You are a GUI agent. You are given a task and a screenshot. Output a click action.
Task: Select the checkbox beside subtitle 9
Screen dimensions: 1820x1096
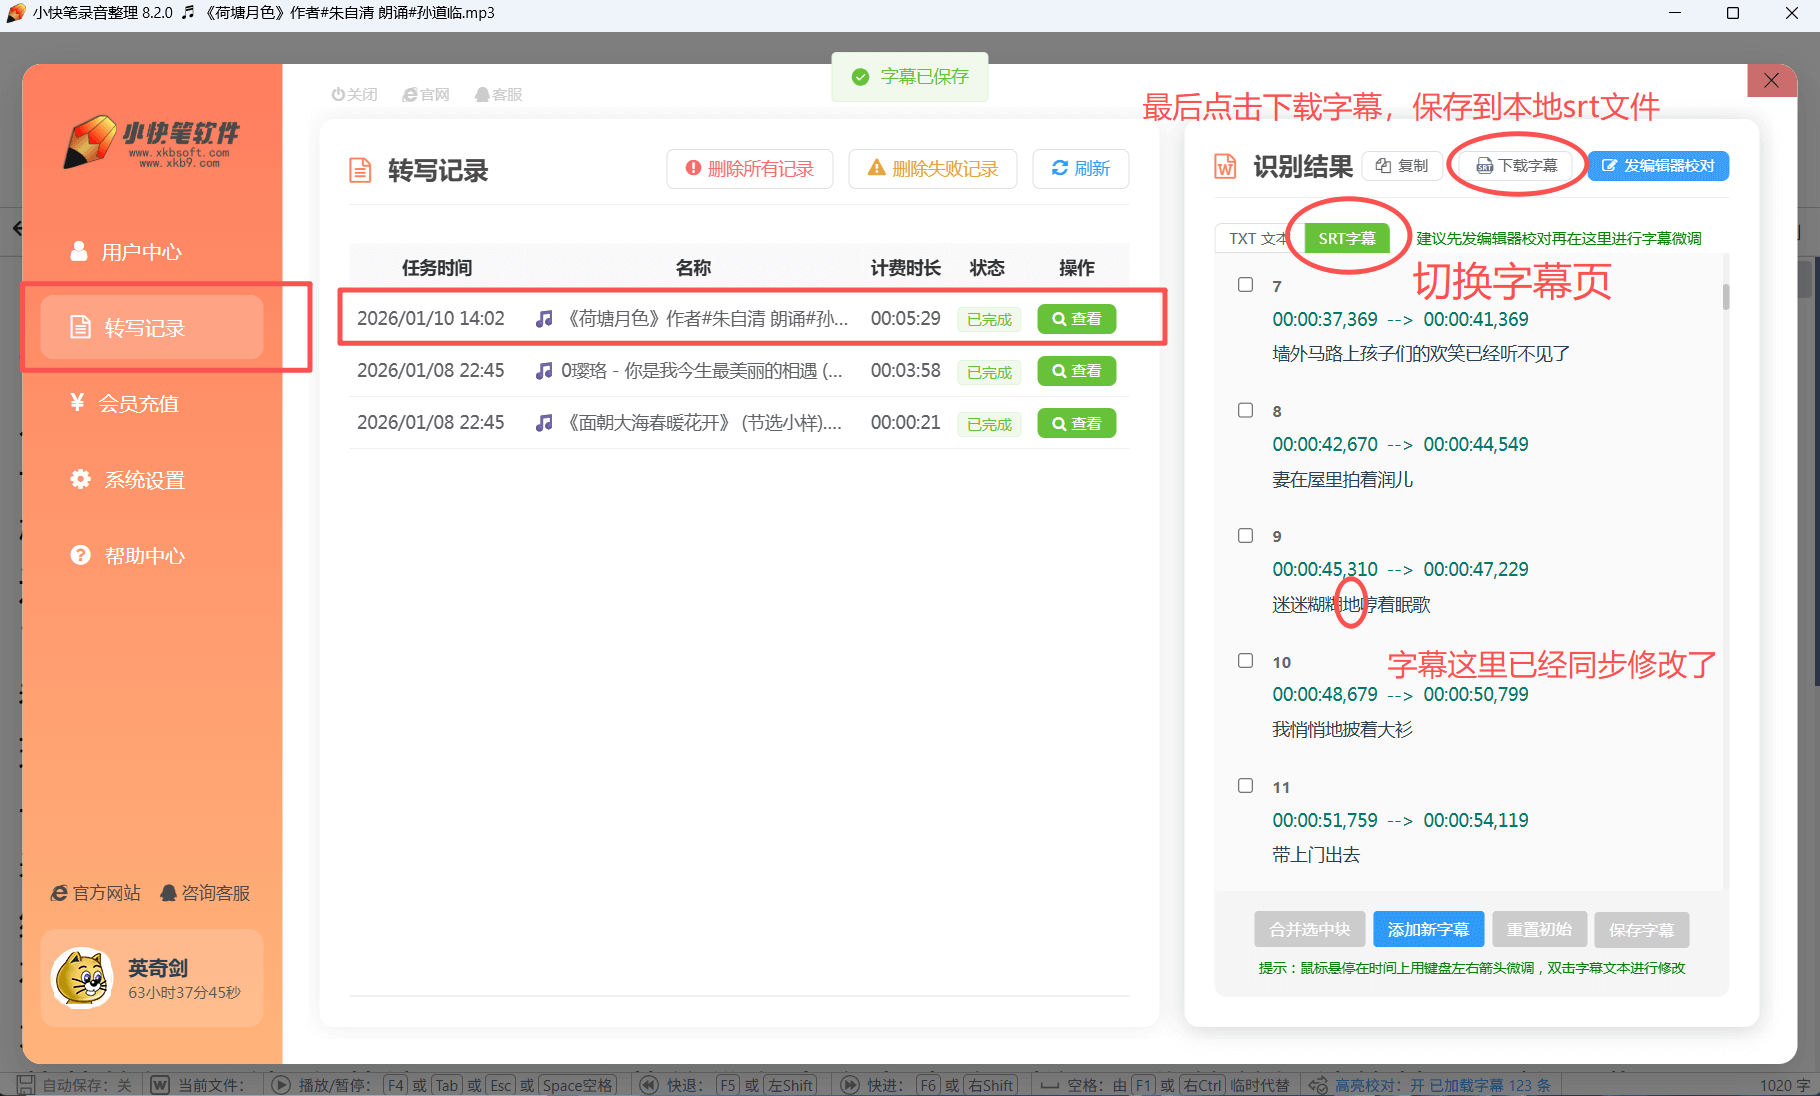click(1245, 536)
